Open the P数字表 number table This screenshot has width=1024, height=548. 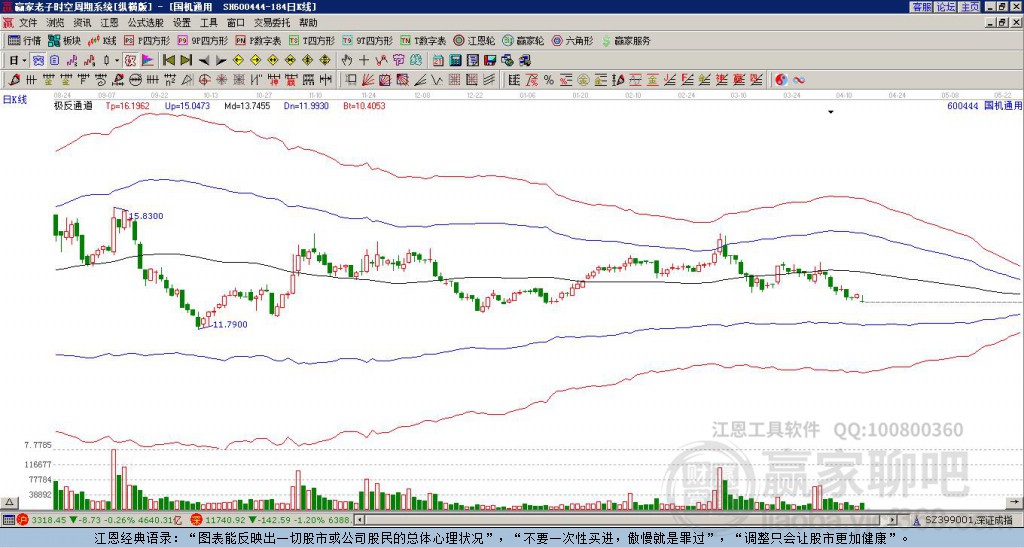(259, 40)
